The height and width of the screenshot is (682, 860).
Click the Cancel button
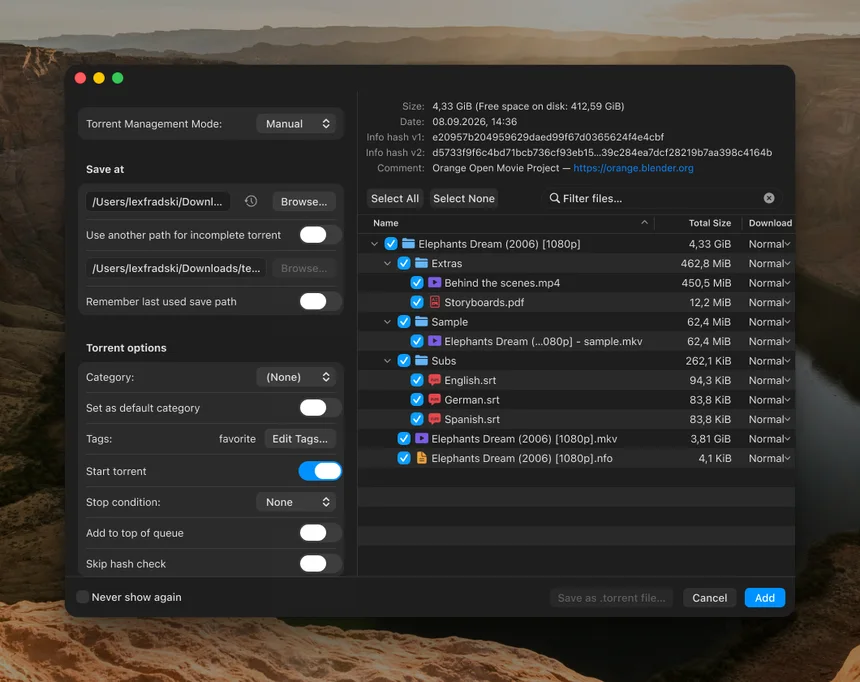tap(709, 598)
